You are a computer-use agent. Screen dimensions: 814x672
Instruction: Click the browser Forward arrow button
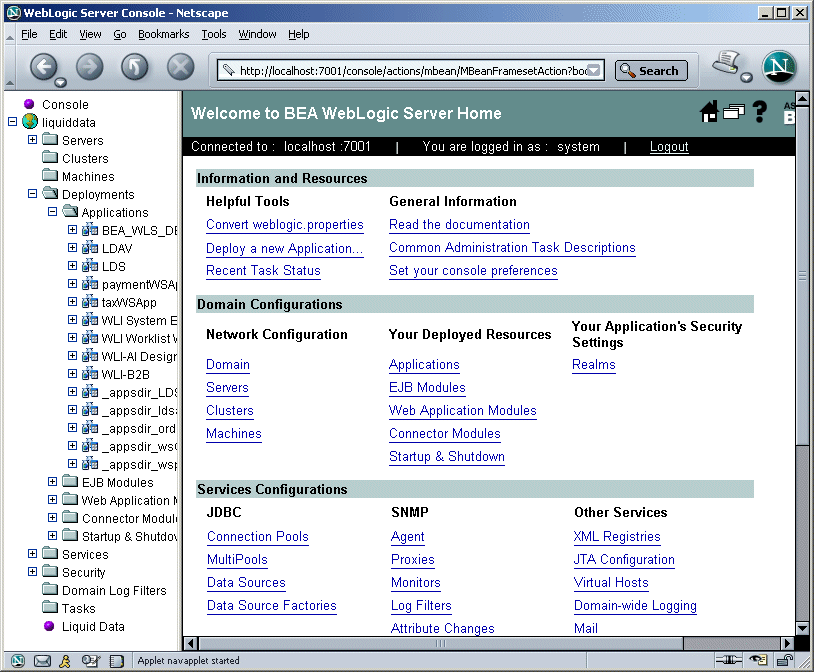point(89,68)
